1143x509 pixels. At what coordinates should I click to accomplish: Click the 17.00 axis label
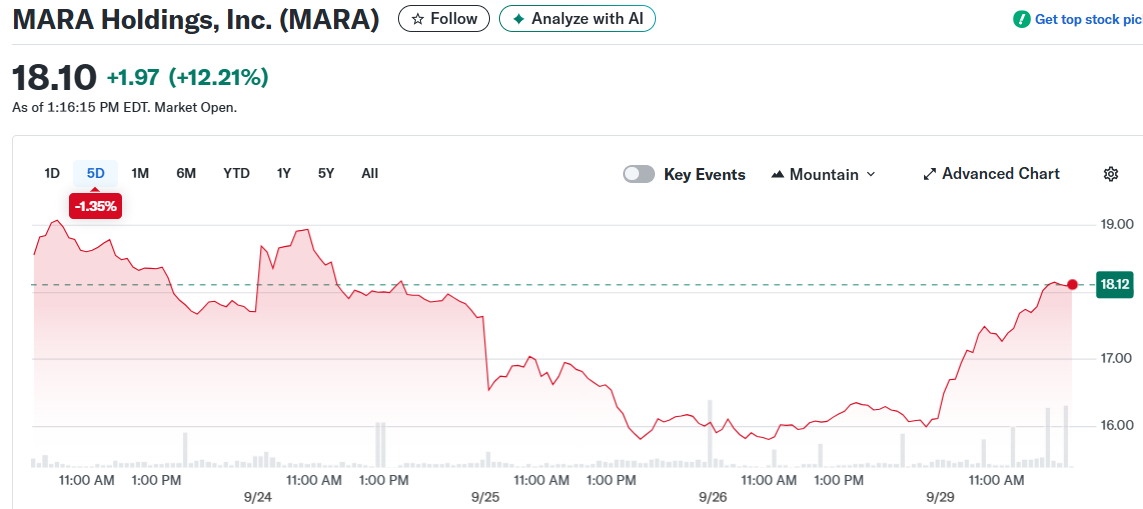[x=1116, y=358]
